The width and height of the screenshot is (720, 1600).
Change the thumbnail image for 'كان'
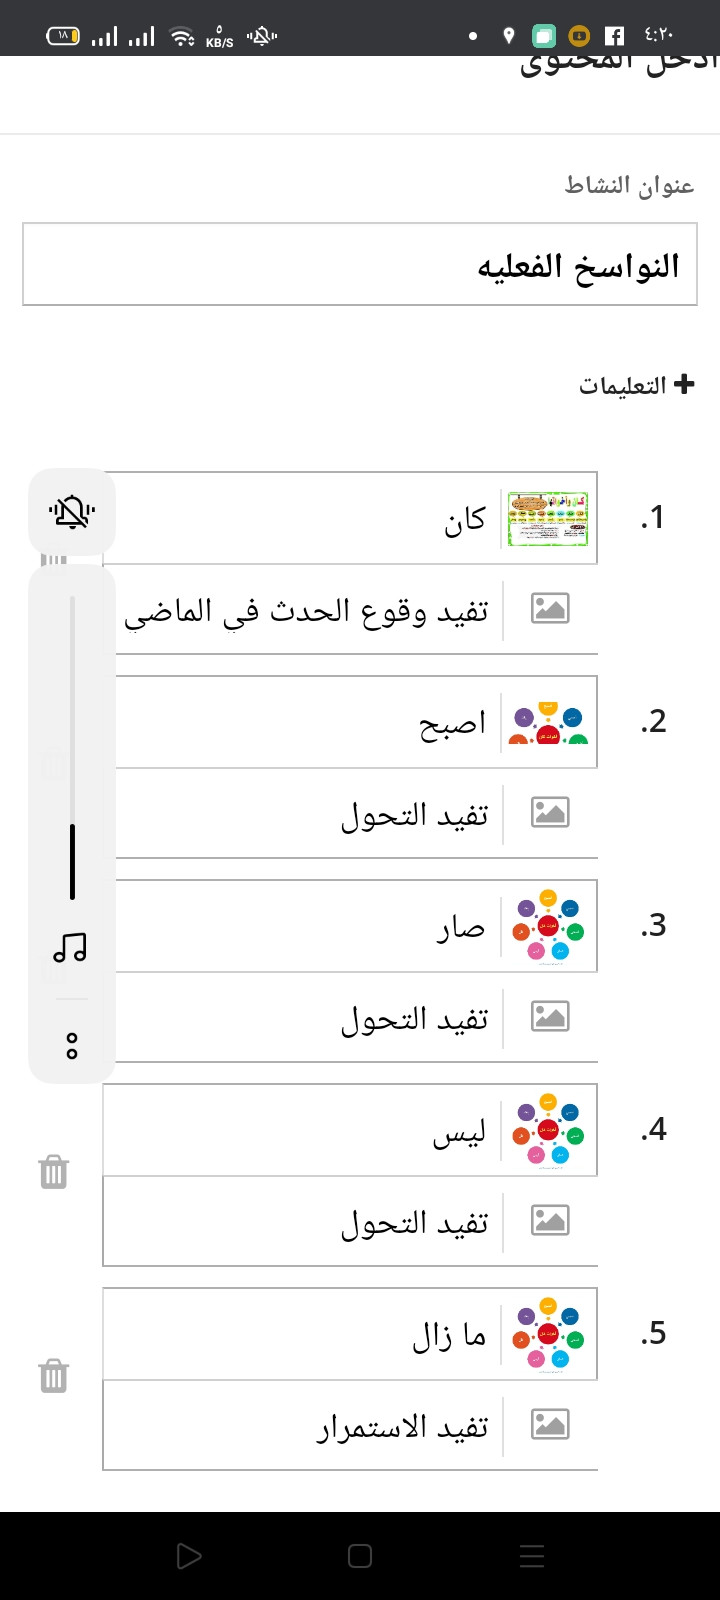coord(548,518)
